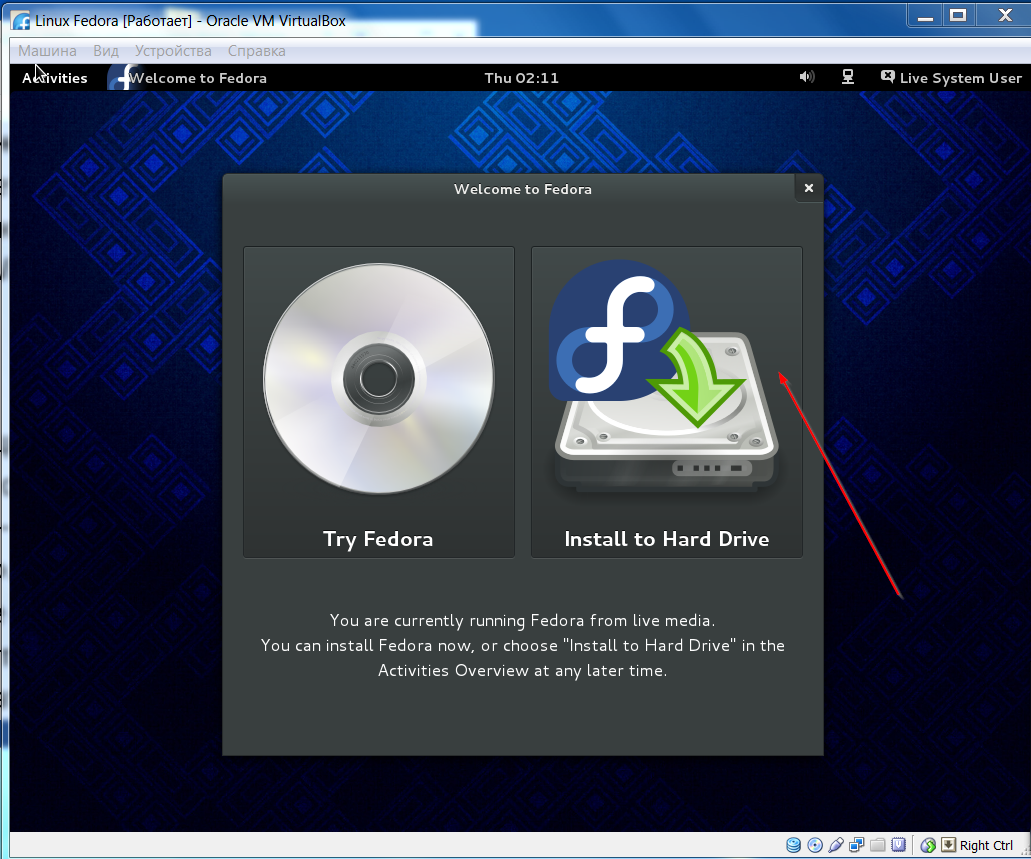Open the Устройства menu
1031x859 pixels.
(x=173, y=51)
